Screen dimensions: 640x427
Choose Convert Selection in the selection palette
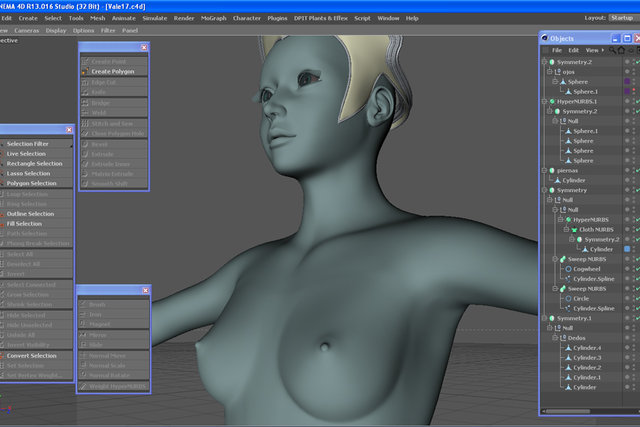tap(31, 356)
